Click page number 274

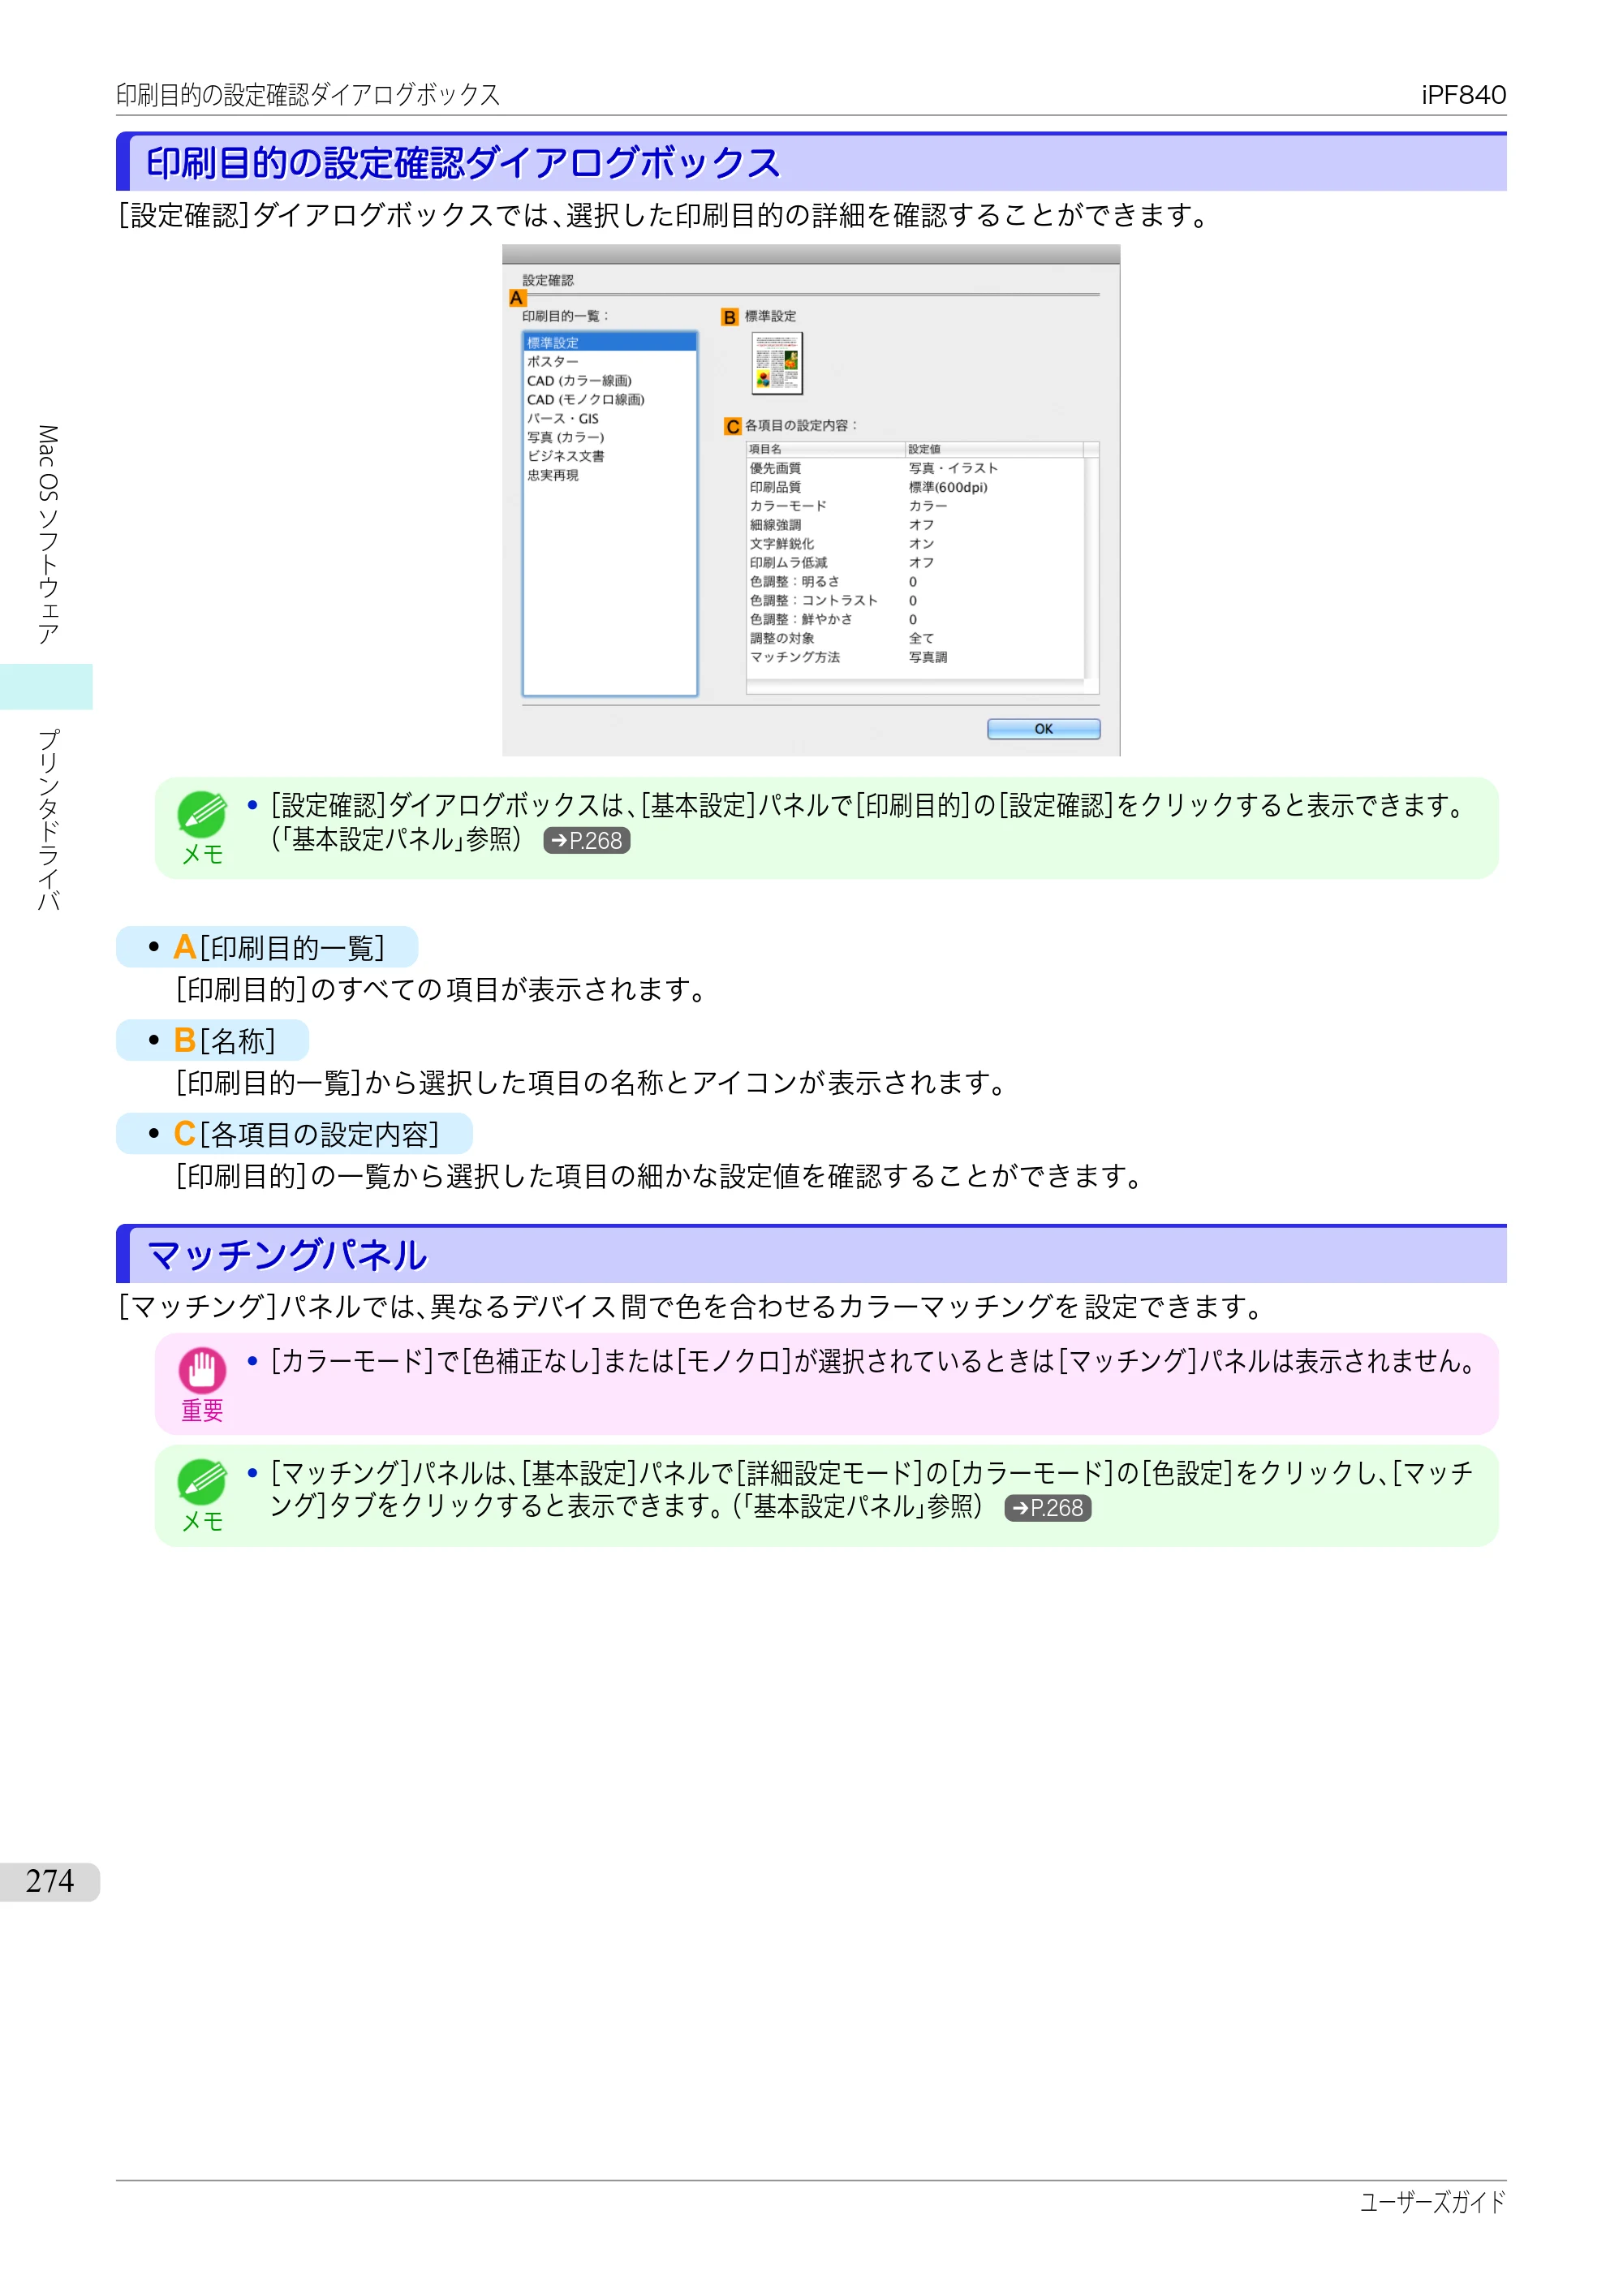50,1882
